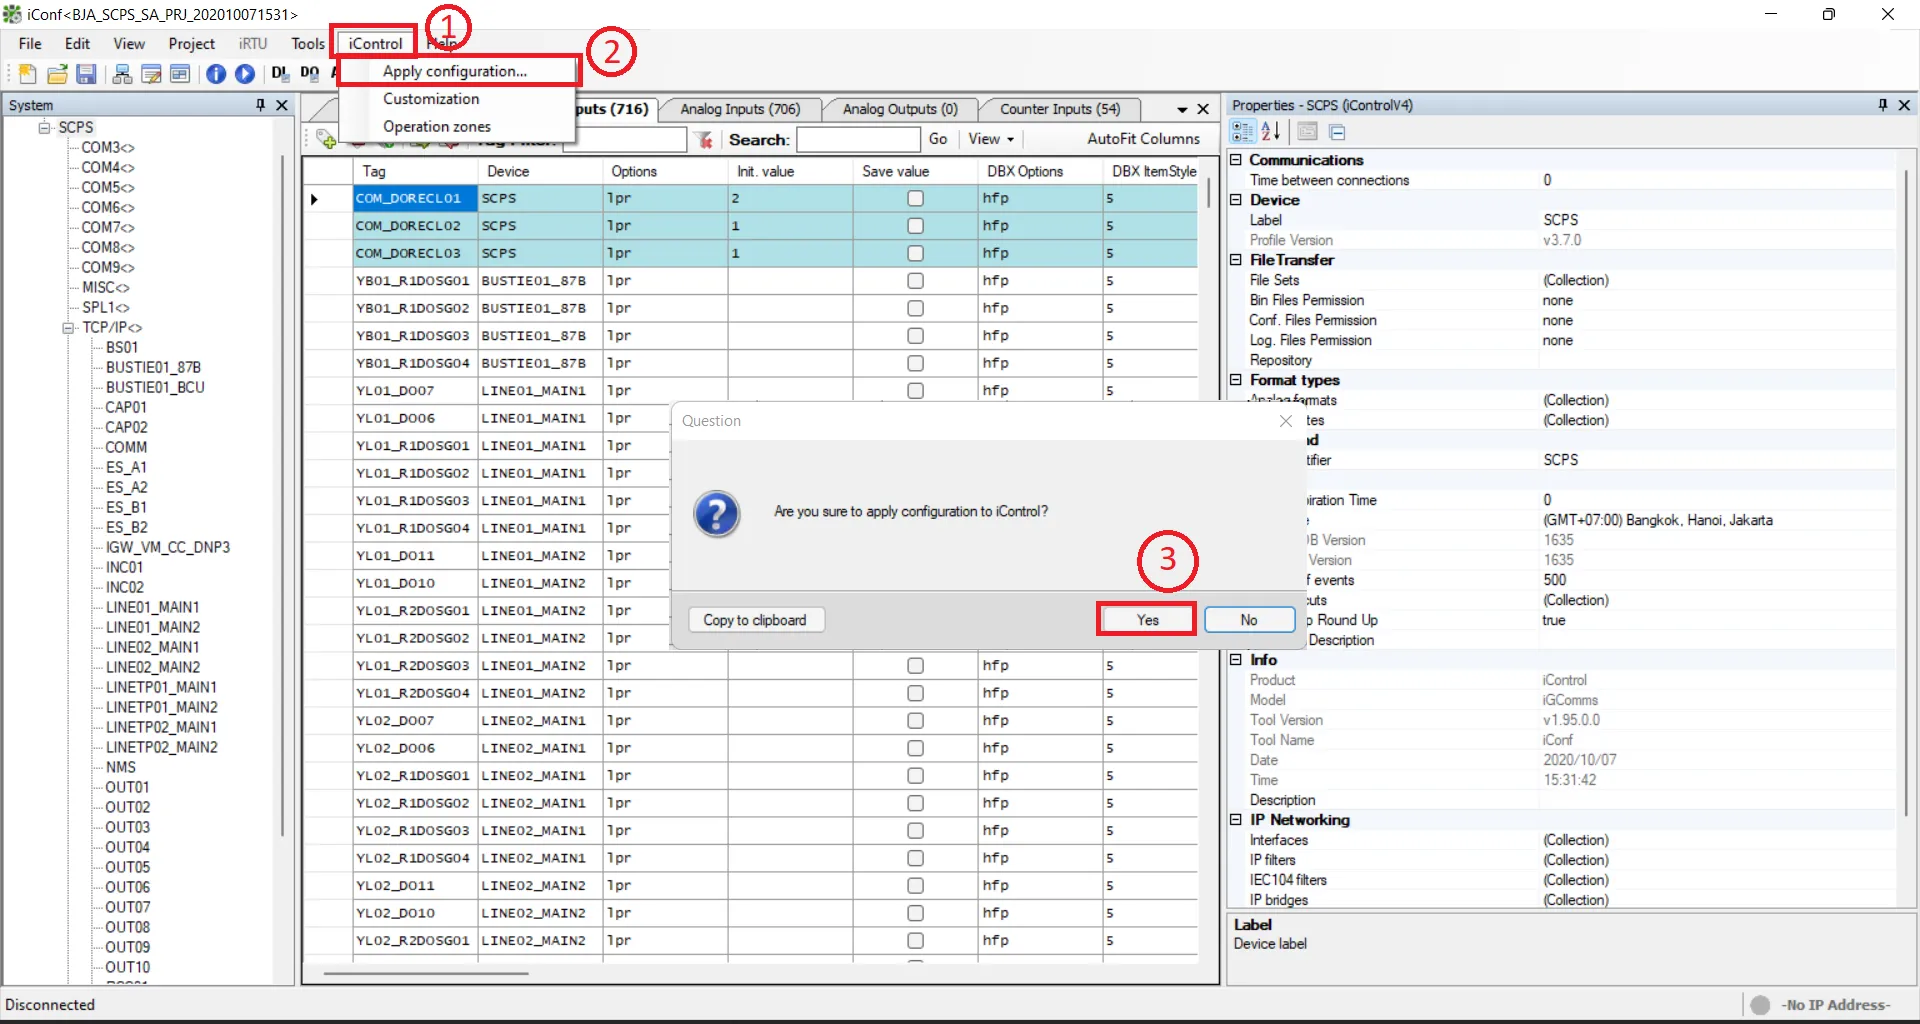Open the tab list dropdown arrow

tap(1182, 109)
